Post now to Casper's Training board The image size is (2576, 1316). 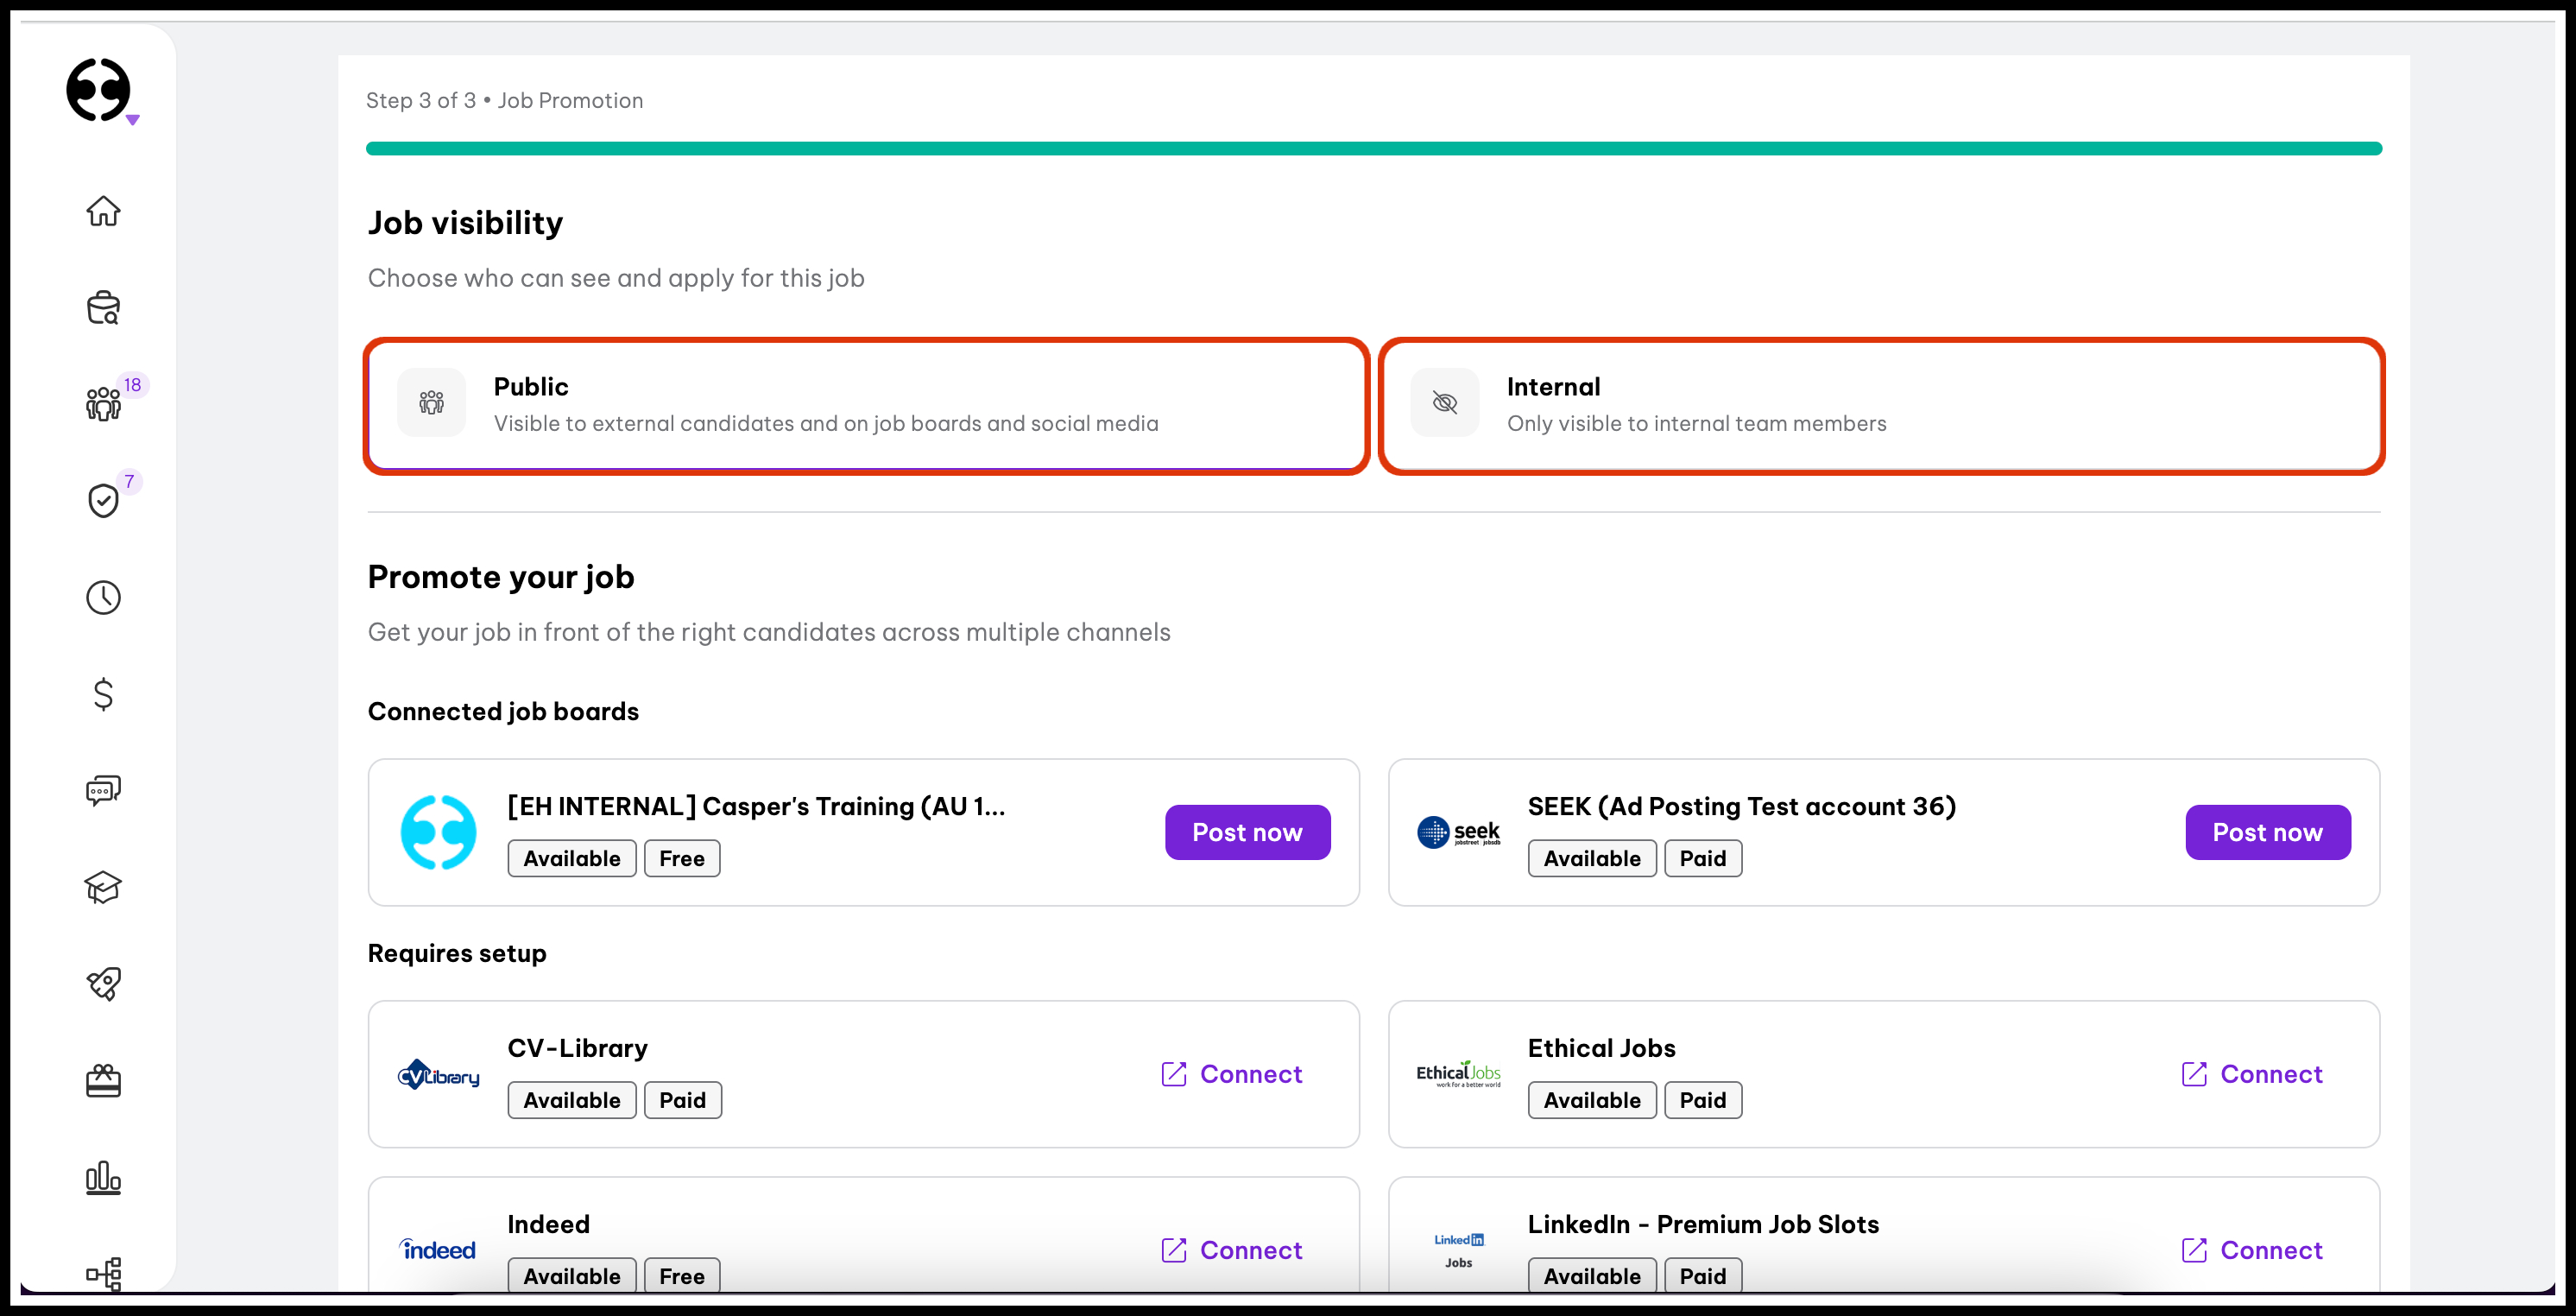[1246, 832]
